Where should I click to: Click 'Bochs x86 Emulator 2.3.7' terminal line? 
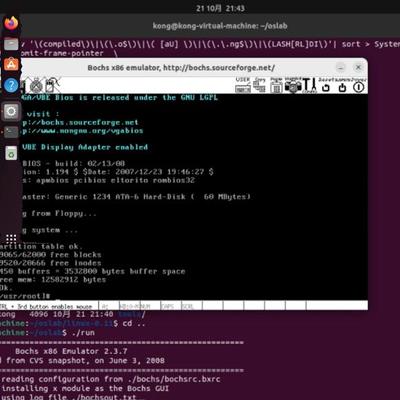(x=71, y=351)
